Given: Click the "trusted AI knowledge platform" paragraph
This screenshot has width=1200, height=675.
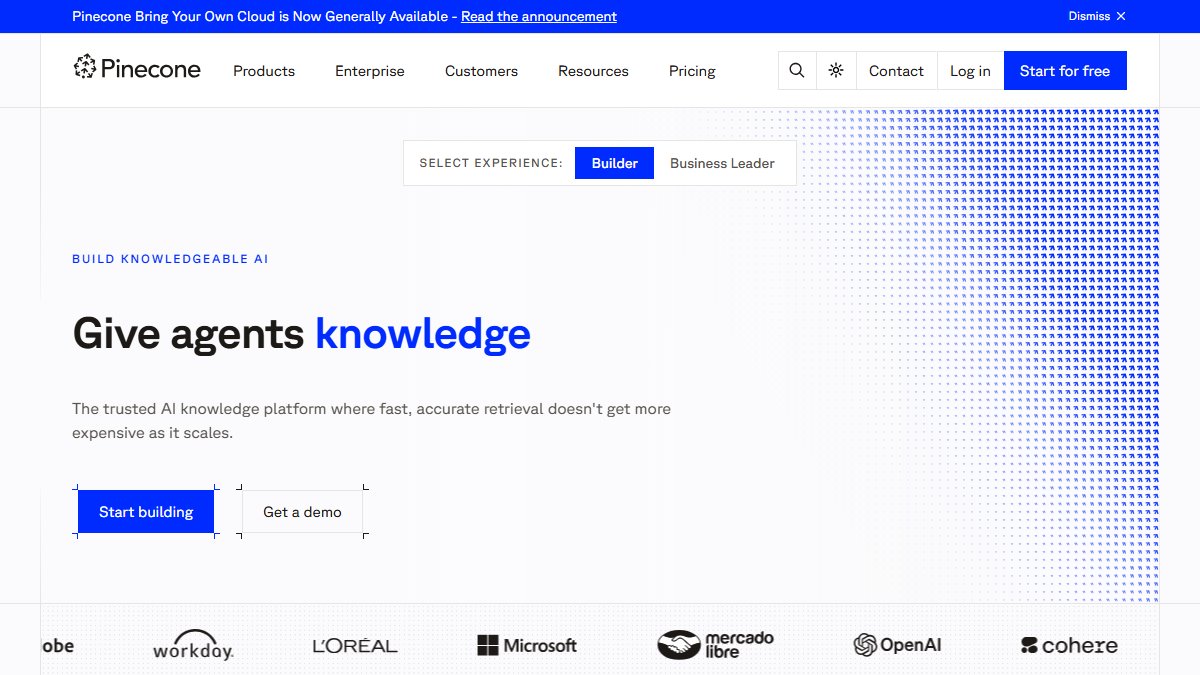Looking at the screenshot, I should click(371, 421).
